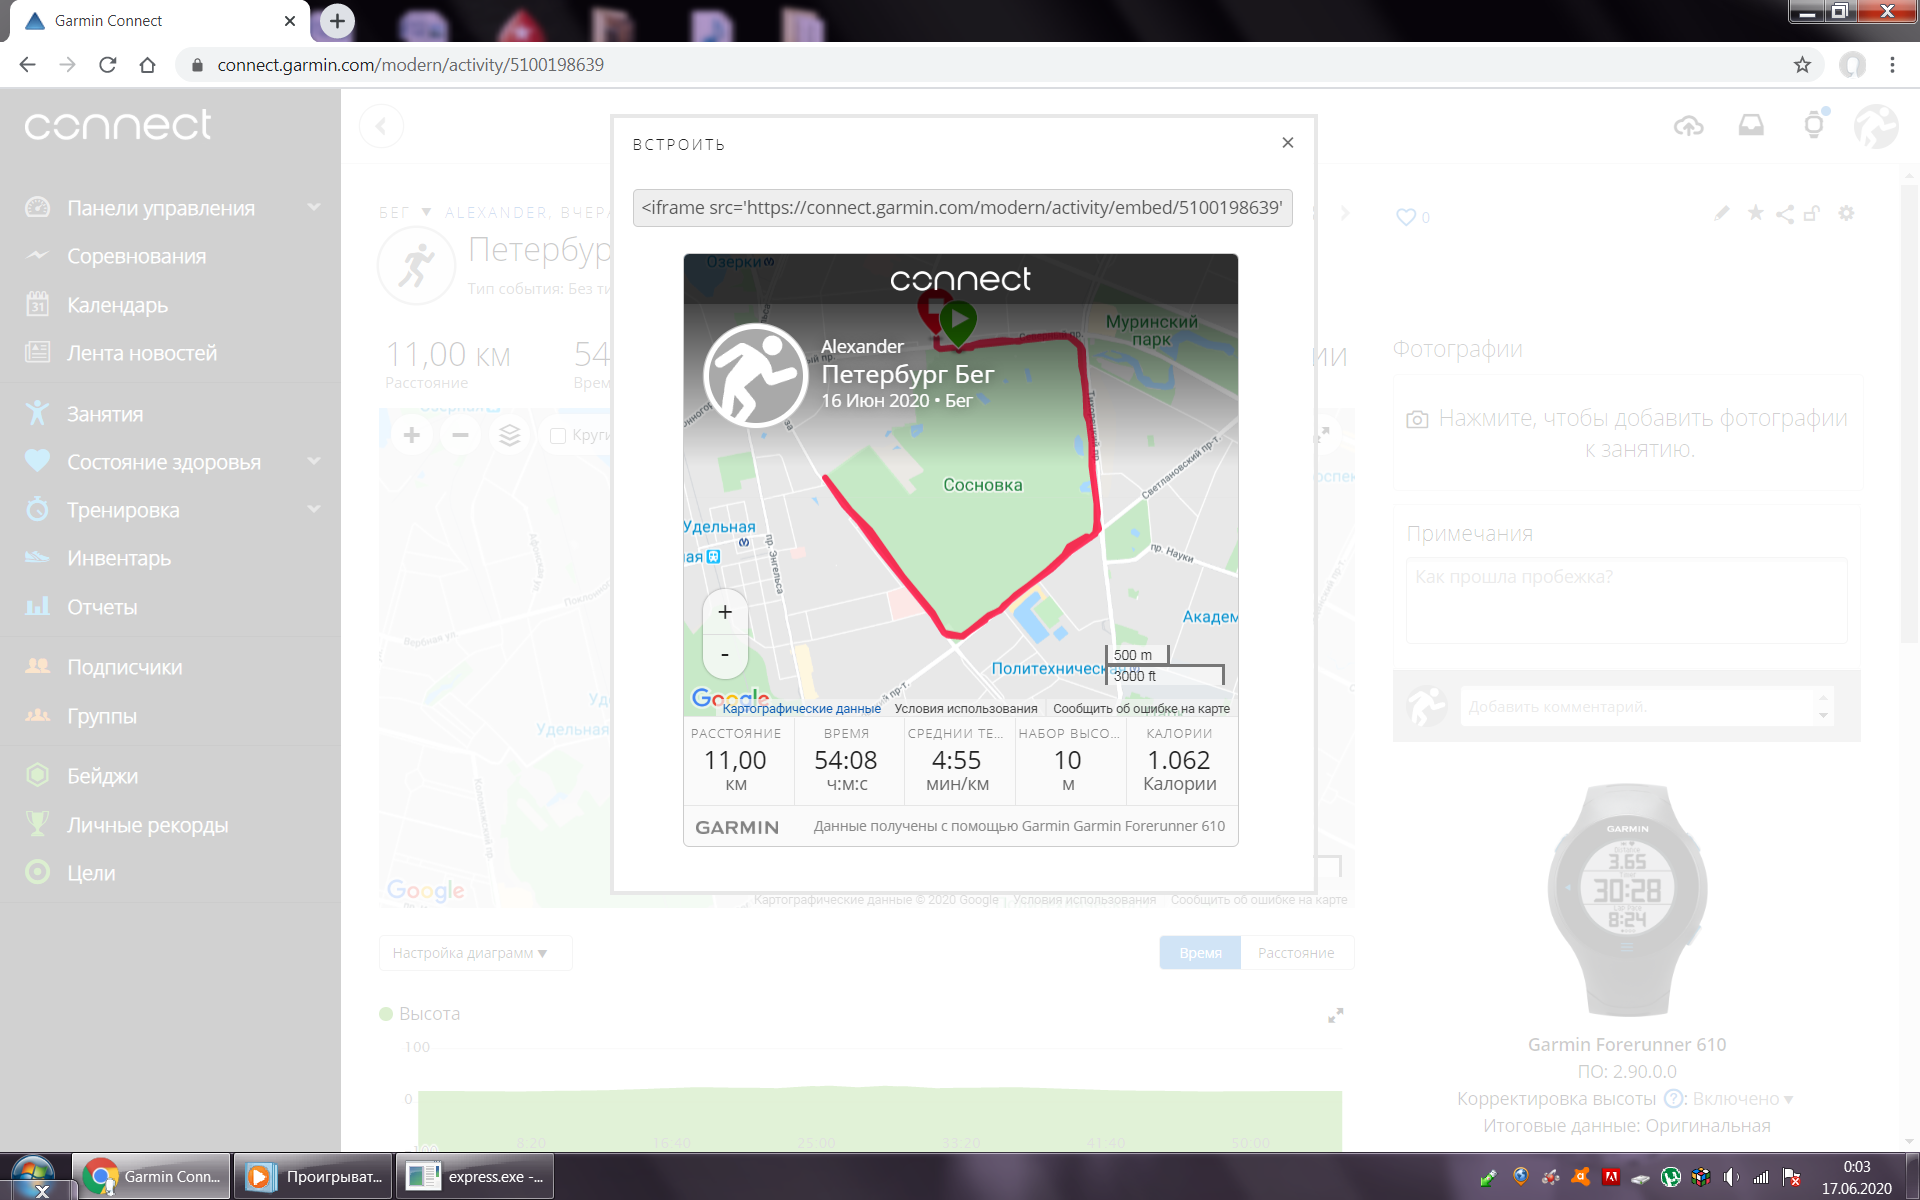This screenshot has height=1200, width=1920.
Task: Open Badges (Бейджи) in sidebar
Action: 103,776
